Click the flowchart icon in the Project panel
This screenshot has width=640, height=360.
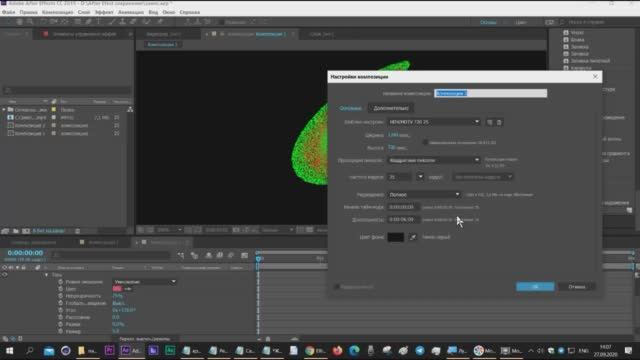click(x=130, y=109)
